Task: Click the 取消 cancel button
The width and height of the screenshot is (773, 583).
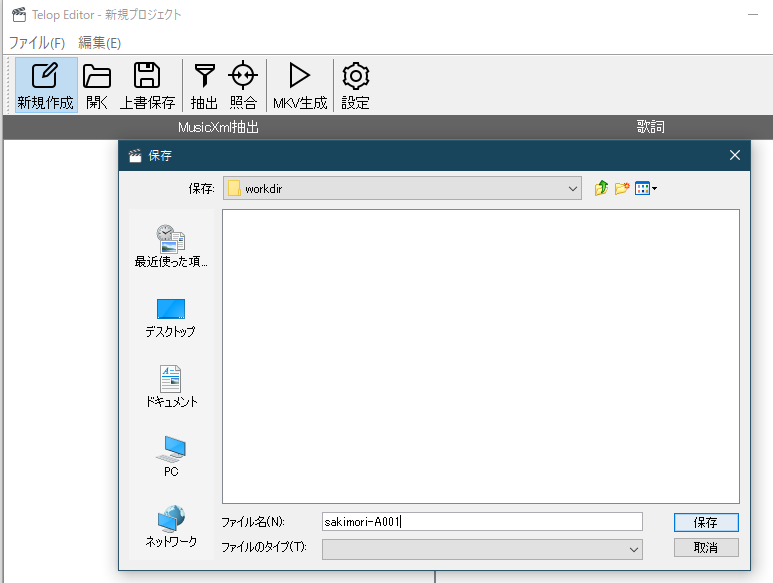Action: pos(706,548)
